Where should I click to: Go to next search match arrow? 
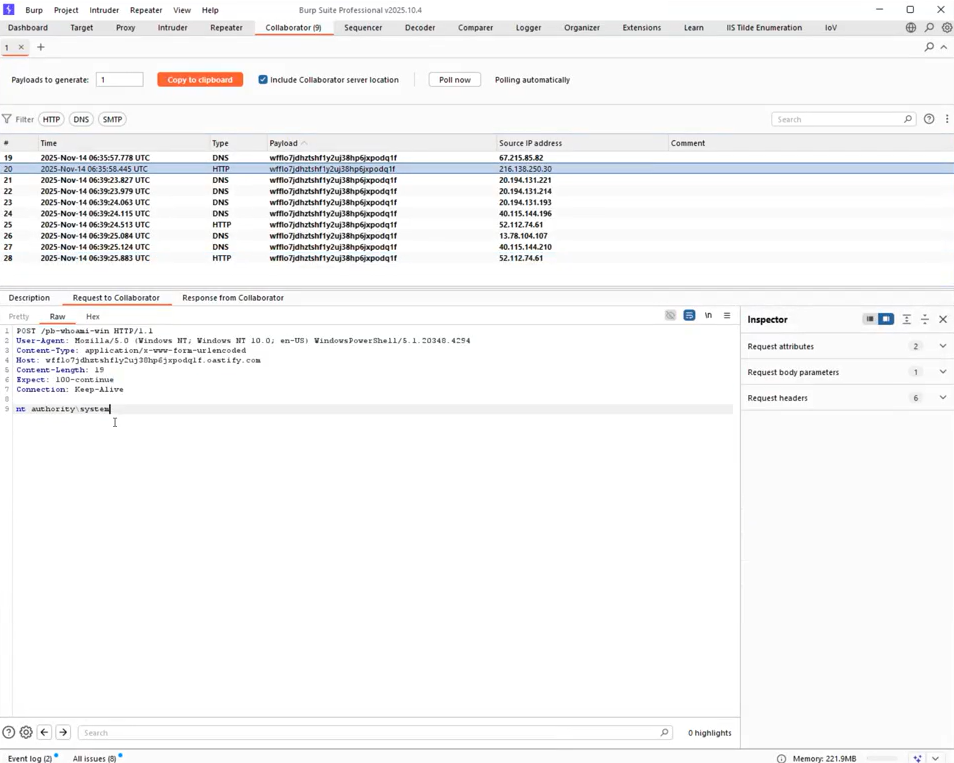coord(63,733)
